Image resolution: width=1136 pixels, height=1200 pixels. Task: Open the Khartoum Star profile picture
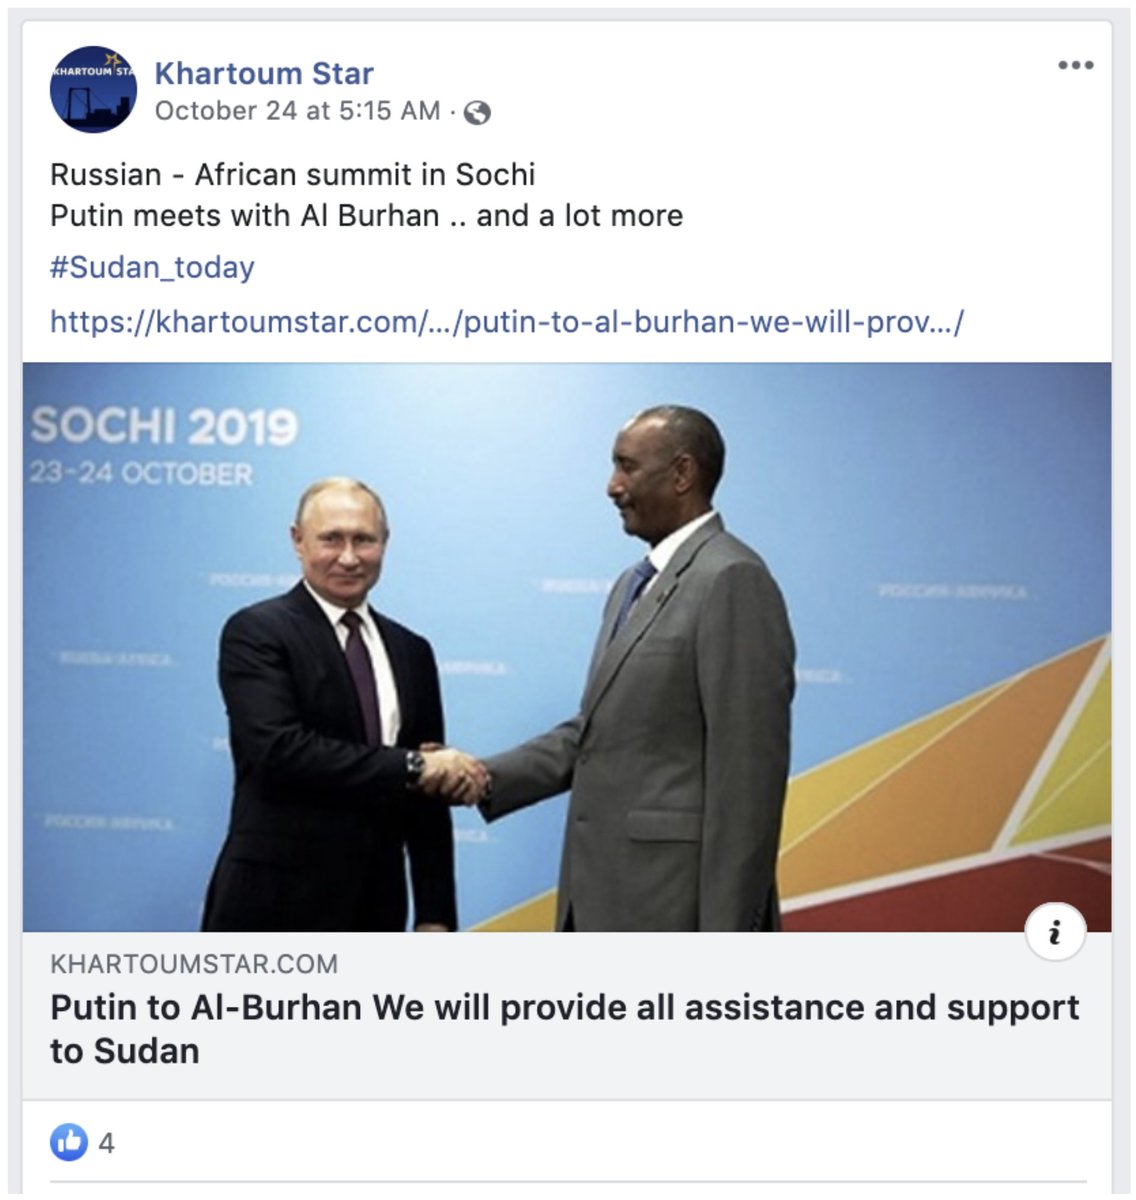(93, 89)
